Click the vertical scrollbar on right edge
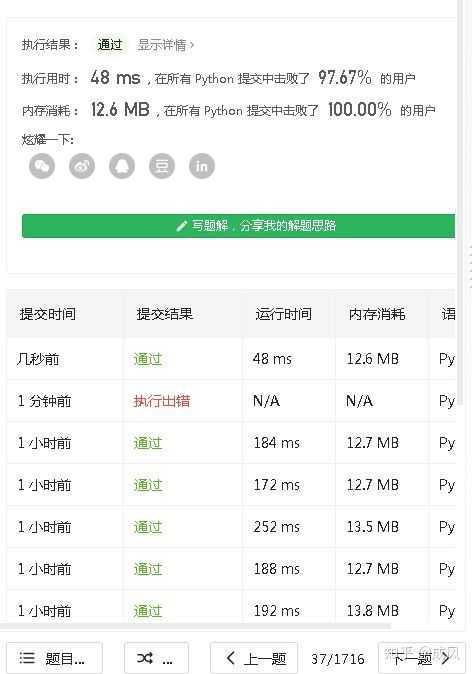Image resolution: width=472 pixels, height=674 pixels. pyautogui.click(x=460, y=202)
